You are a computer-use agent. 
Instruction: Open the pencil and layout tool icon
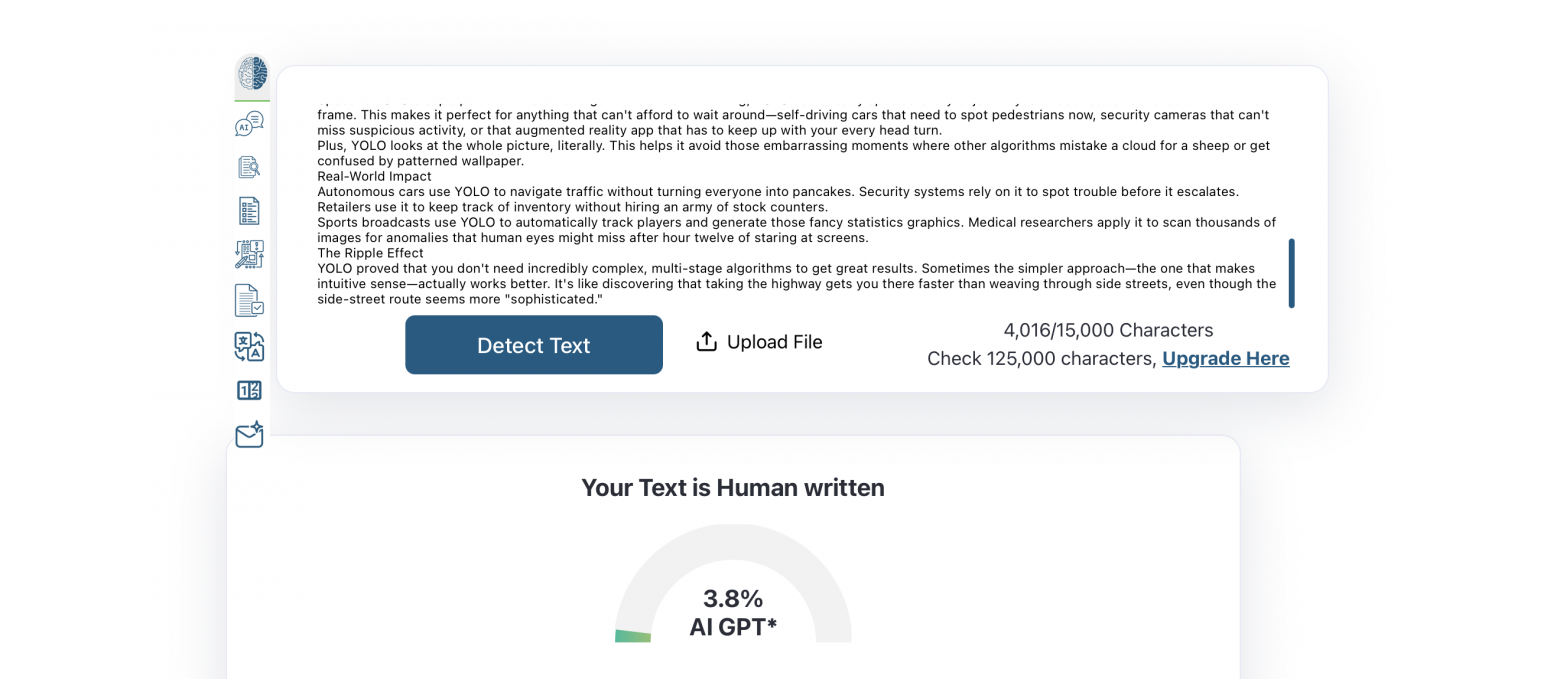tap(249, 254)
